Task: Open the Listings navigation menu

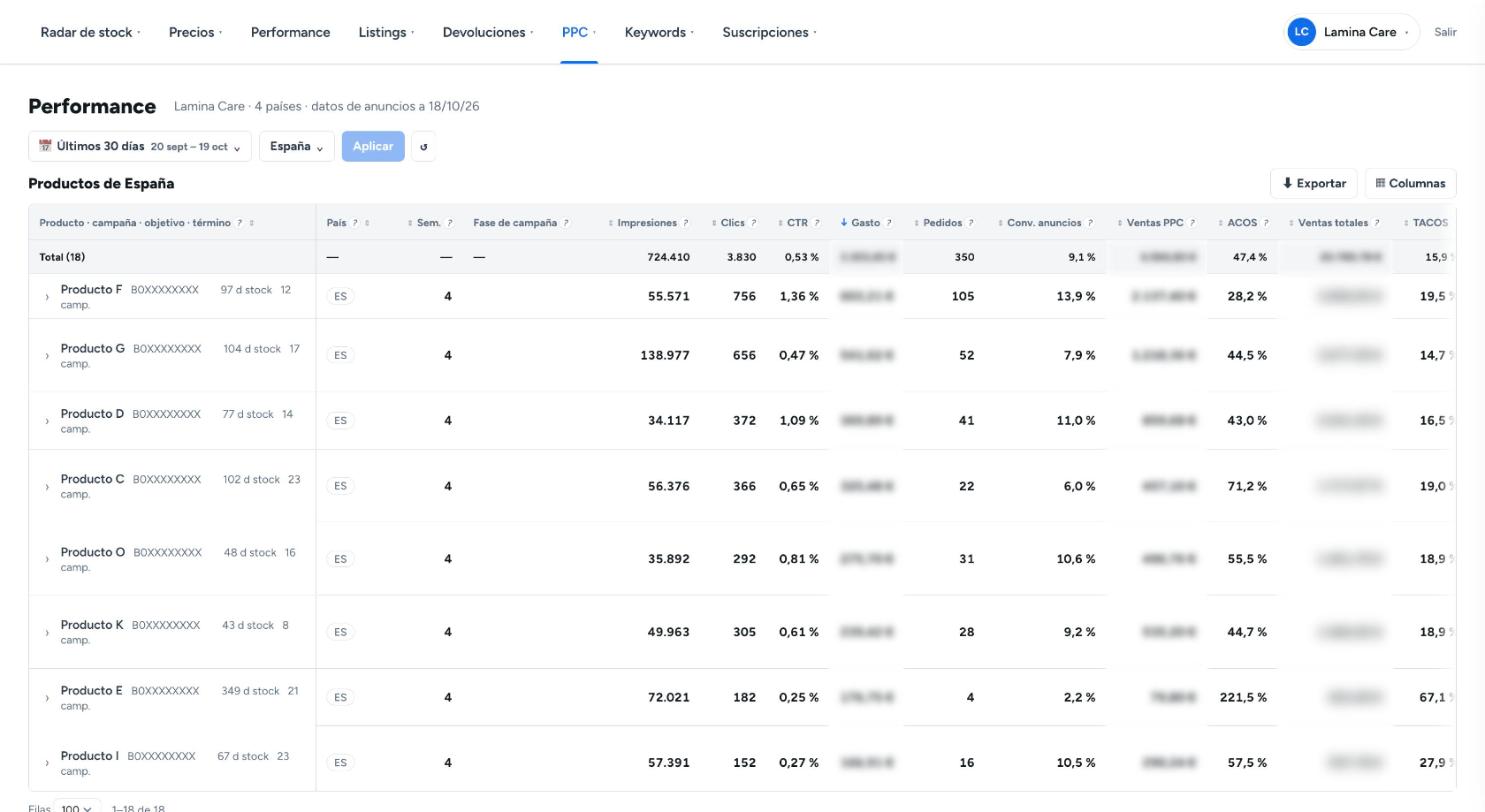Action: pyautogui.click(x=386, y=32)
